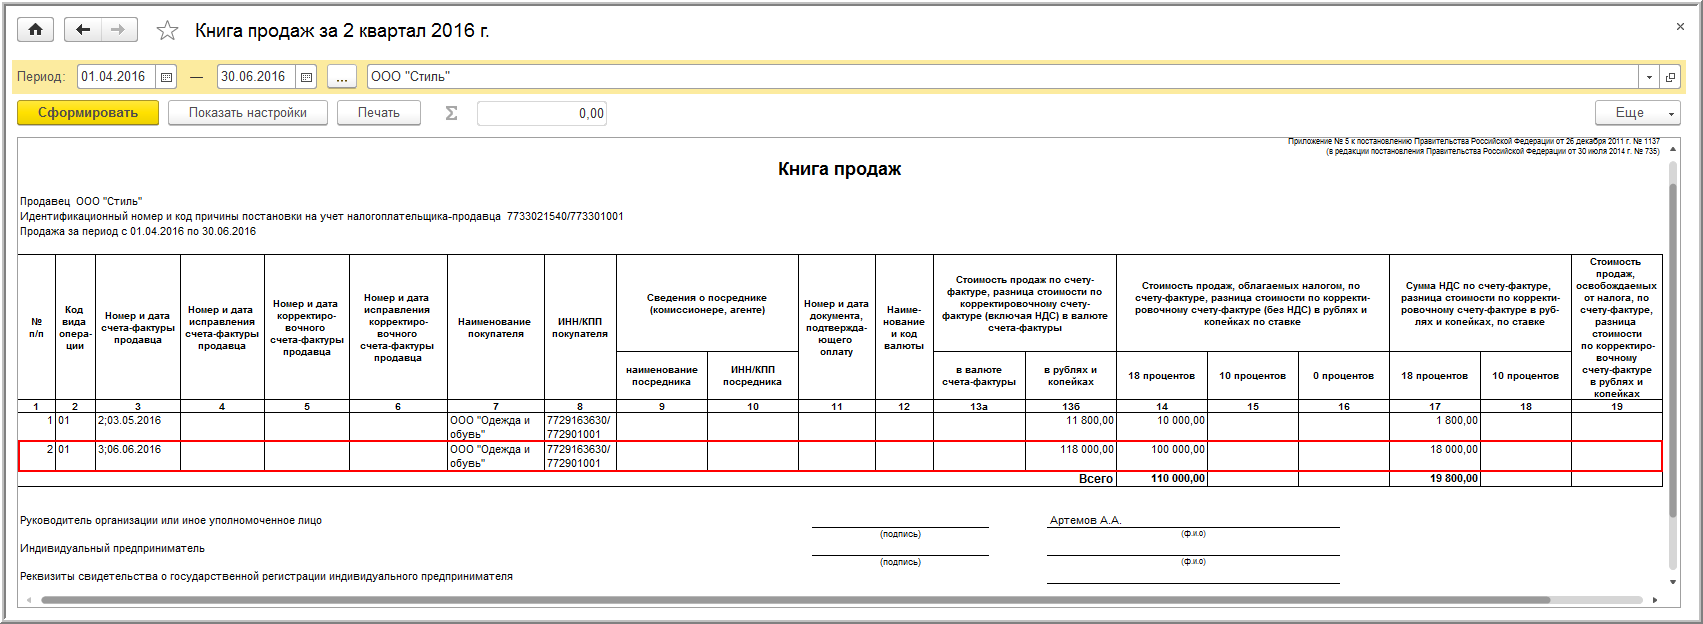Select cell with invoice 2;03.05.2016

point(138,427)
